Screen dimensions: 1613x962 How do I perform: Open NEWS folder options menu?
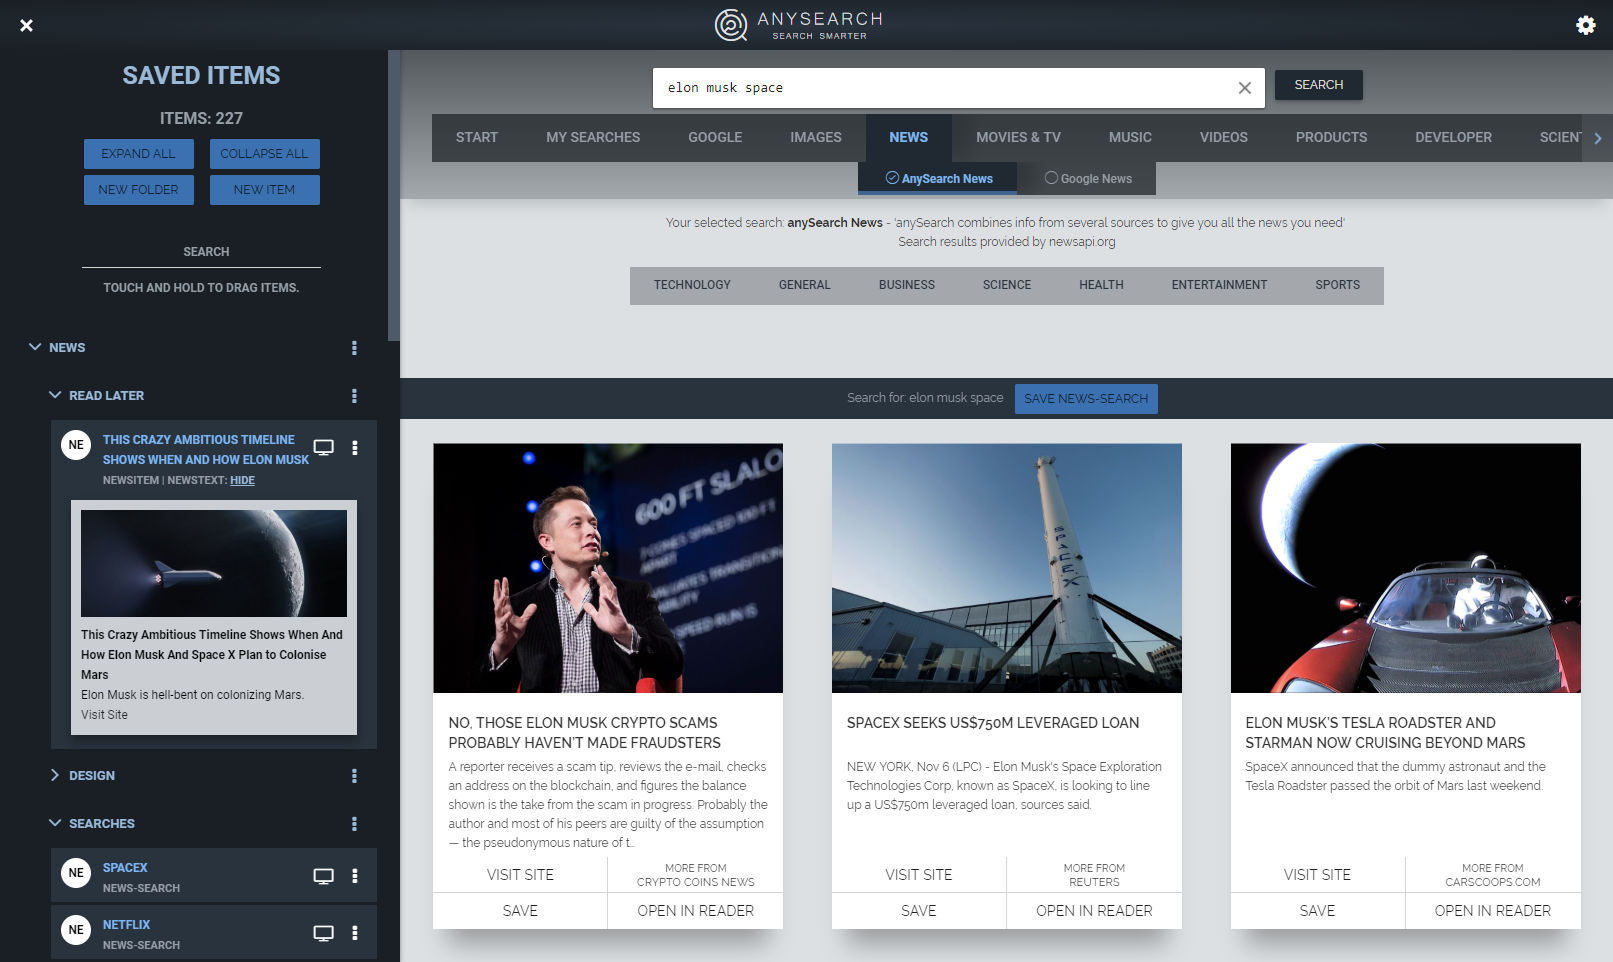(x=354, y=348)
